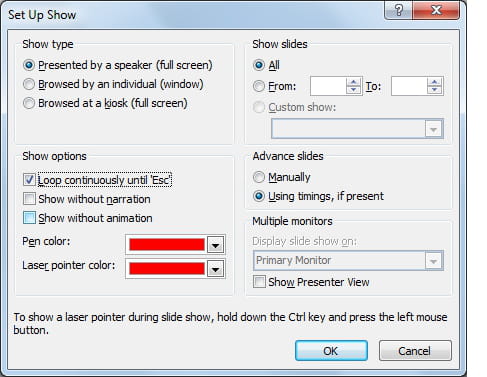Decrease the From slide number with down arrow
Image resolution: width=487 pixels, height=377 pixels.
(353, 90)
